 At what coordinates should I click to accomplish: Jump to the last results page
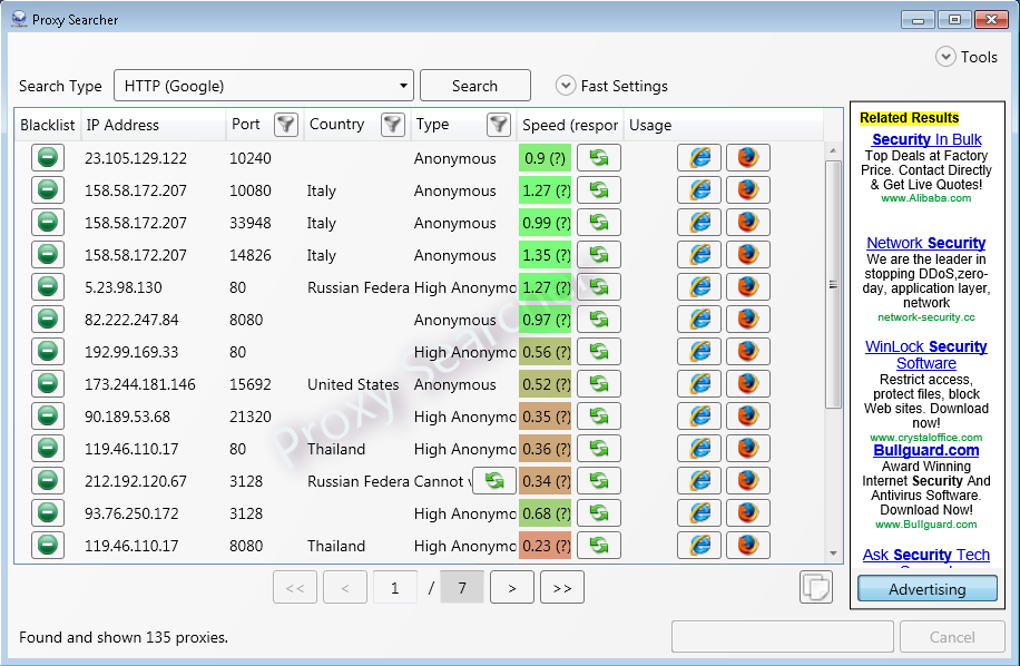[562, 588]
